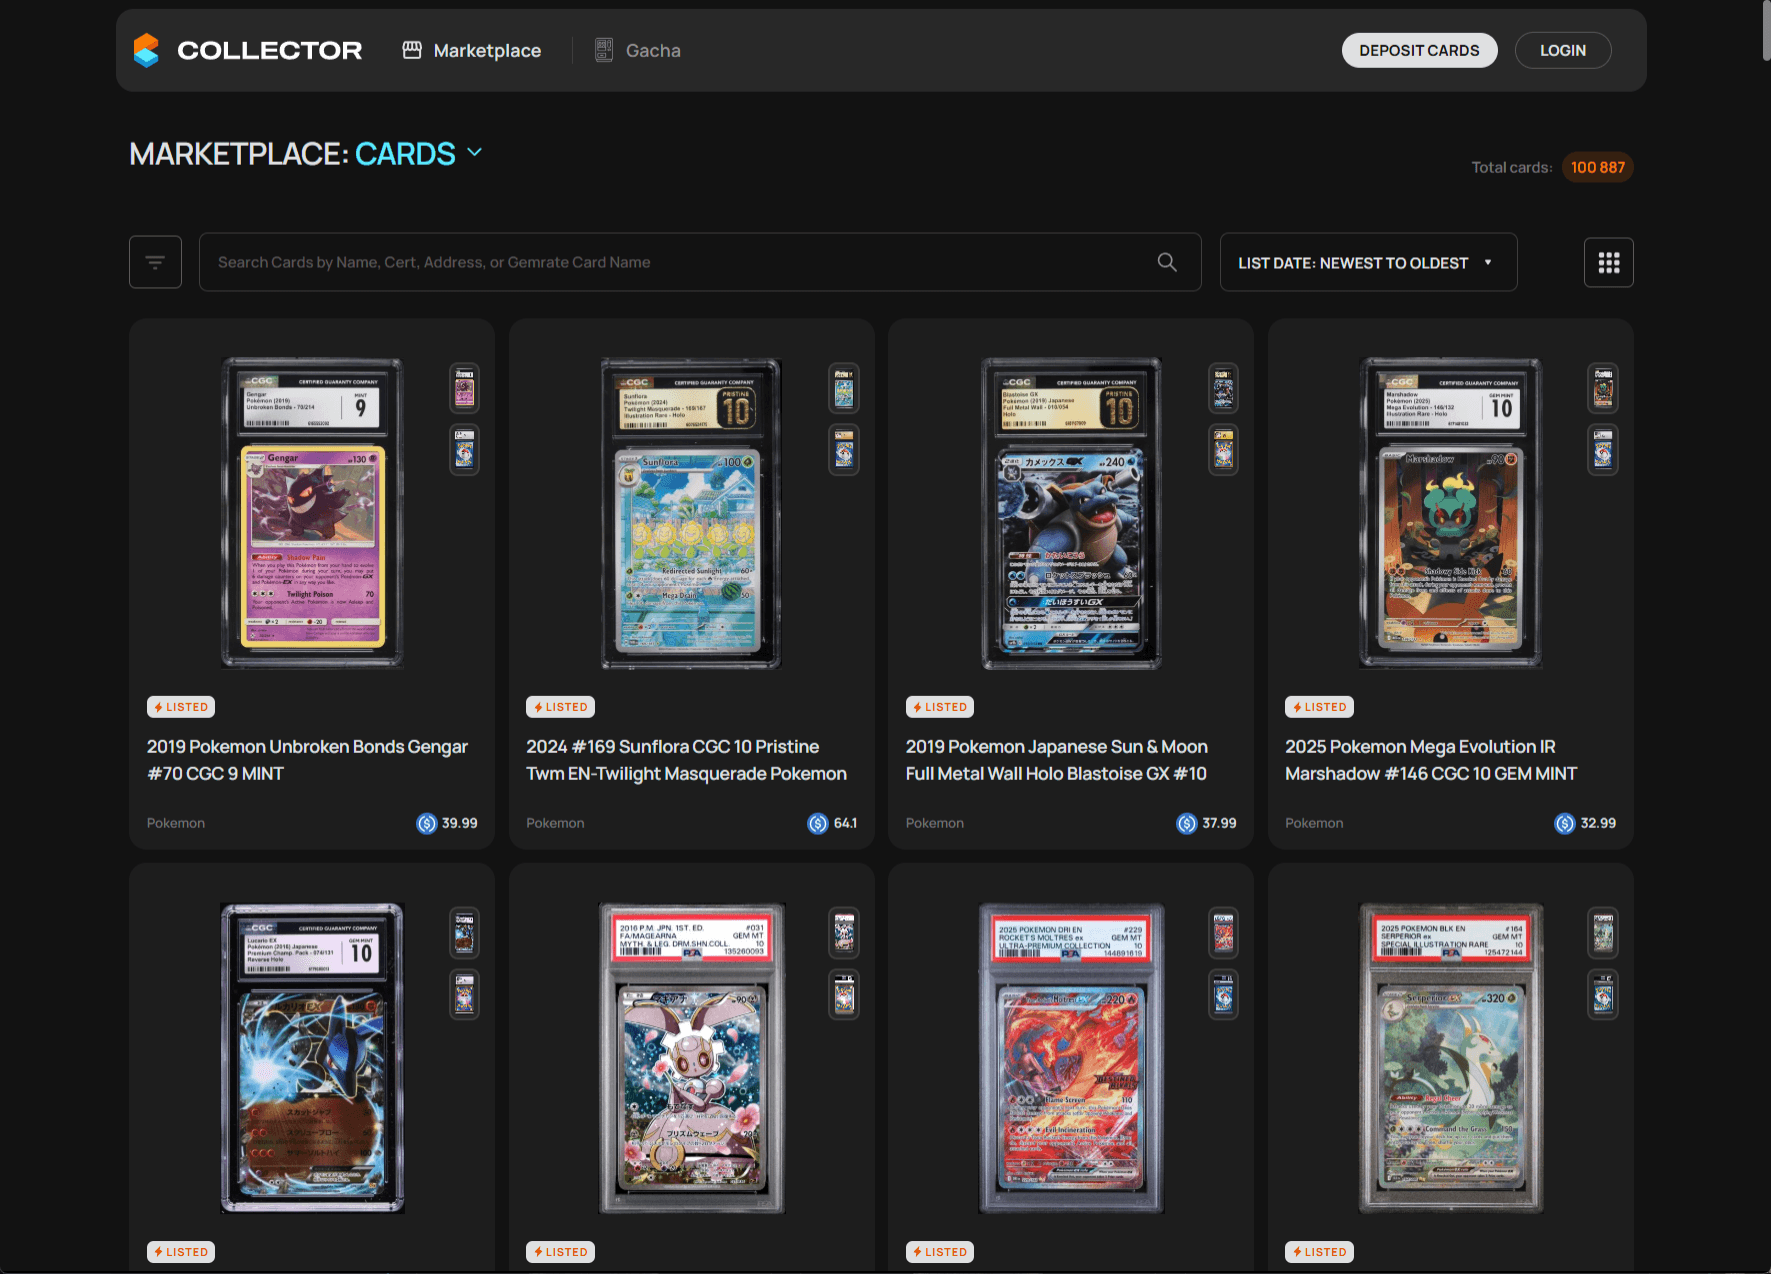Click the Gengar card title link
The height and width of the screenshot is (1274, 1771).
click(x=307, y=760)
